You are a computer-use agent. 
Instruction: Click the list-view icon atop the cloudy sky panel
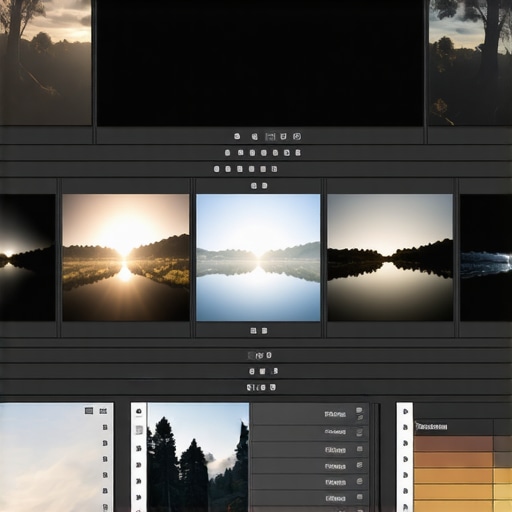coord(89,411)
